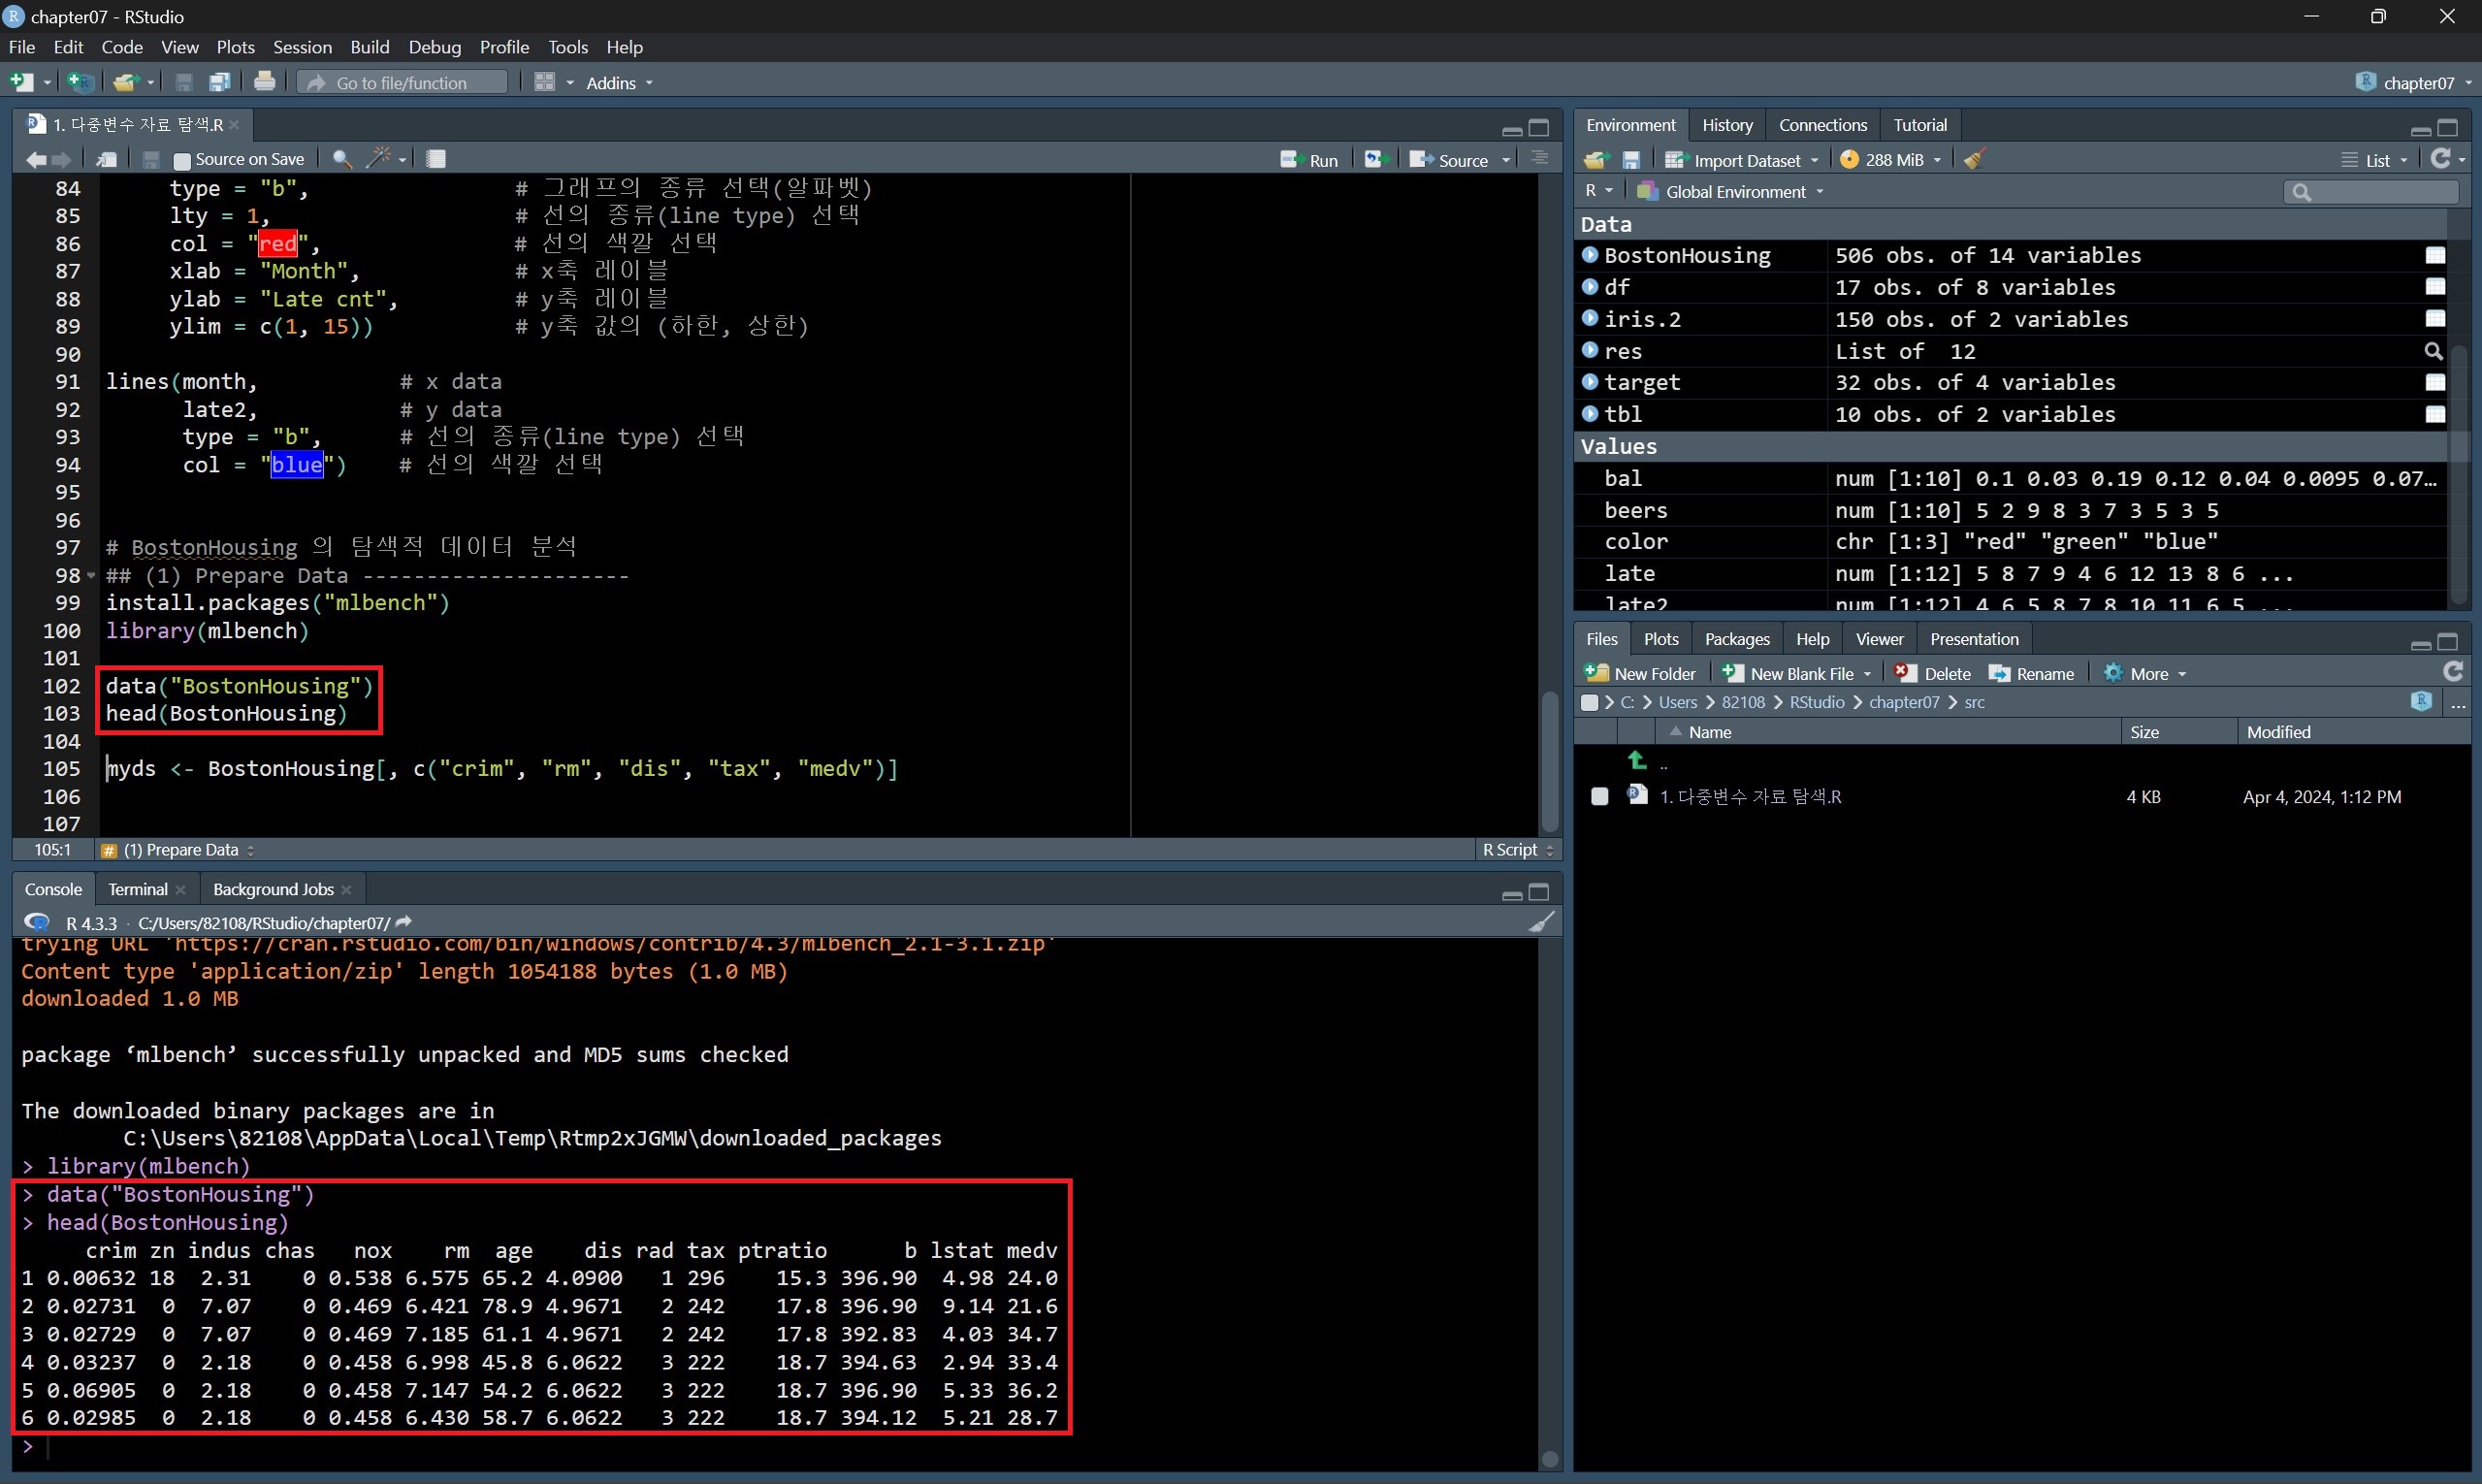Click the broom icon to clear the console
This screenshot has height=1484, width=2482.
pos(1541,922)
